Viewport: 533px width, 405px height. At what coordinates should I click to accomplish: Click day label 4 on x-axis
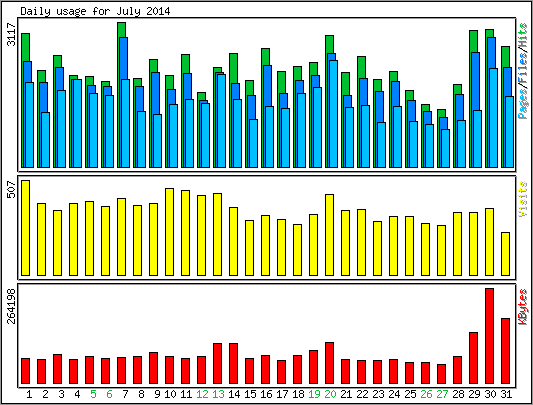click(x=77, y=394)
